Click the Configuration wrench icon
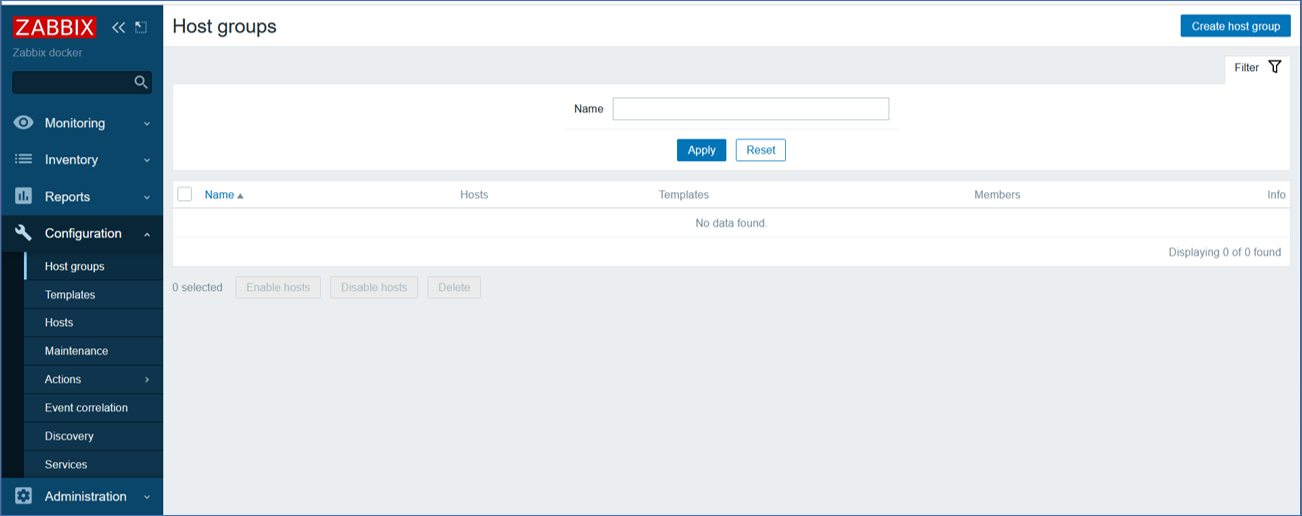This screenshot has width=1302, height=516. (24, 233)
